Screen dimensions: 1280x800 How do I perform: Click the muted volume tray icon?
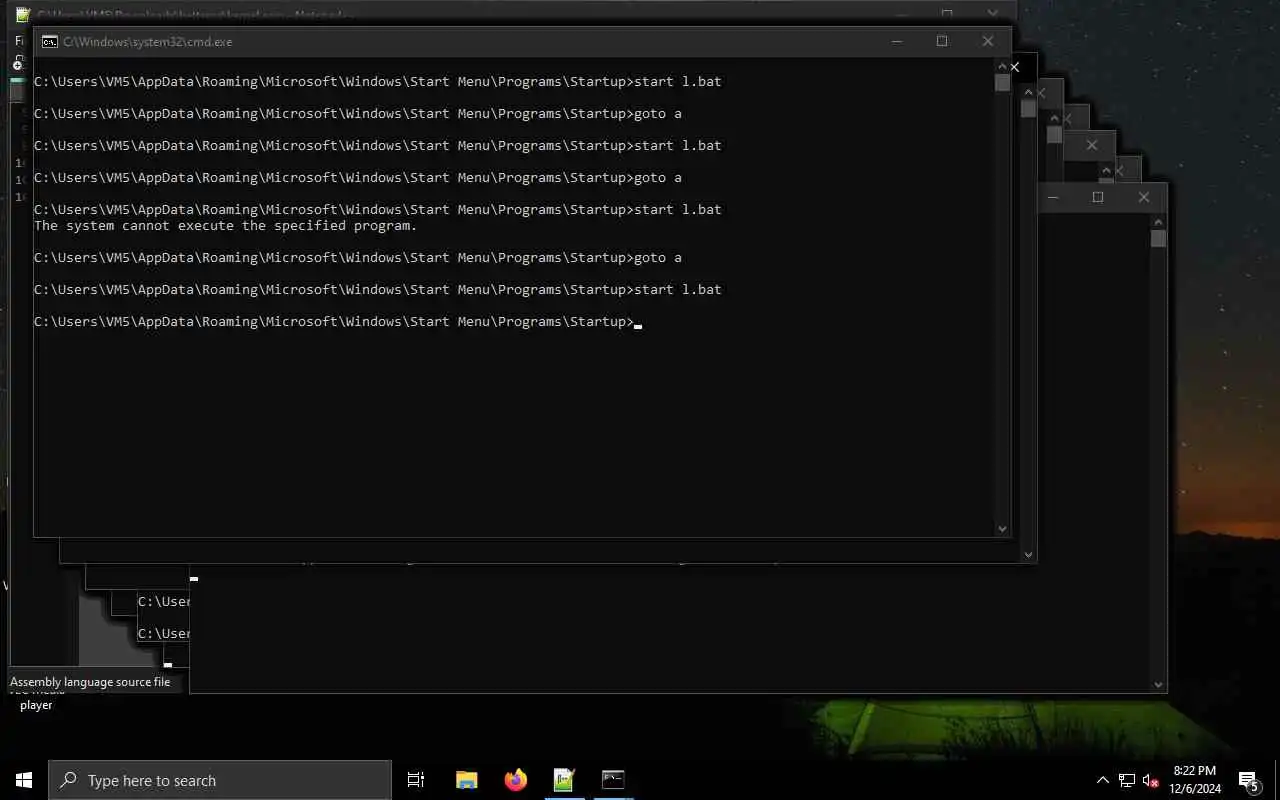pos(1150,780)
